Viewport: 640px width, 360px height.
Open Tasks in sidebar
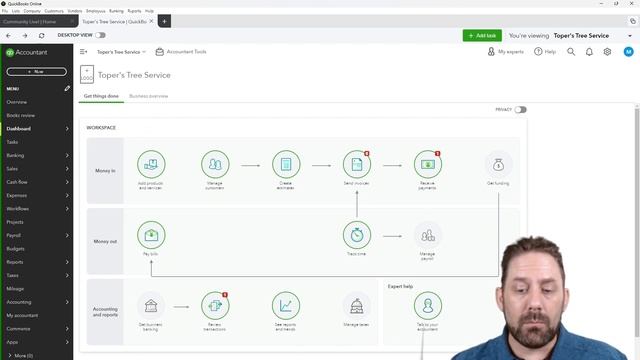click(x=12, y=142)
